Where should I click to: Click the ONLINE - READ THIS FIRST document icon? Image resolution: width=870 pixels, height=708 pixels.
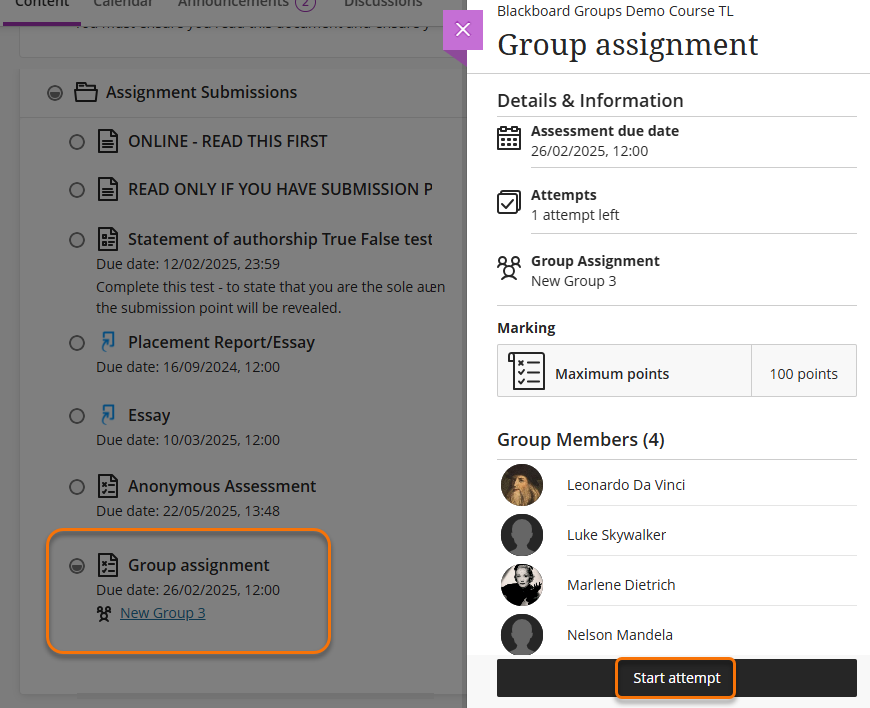[107, 142]
